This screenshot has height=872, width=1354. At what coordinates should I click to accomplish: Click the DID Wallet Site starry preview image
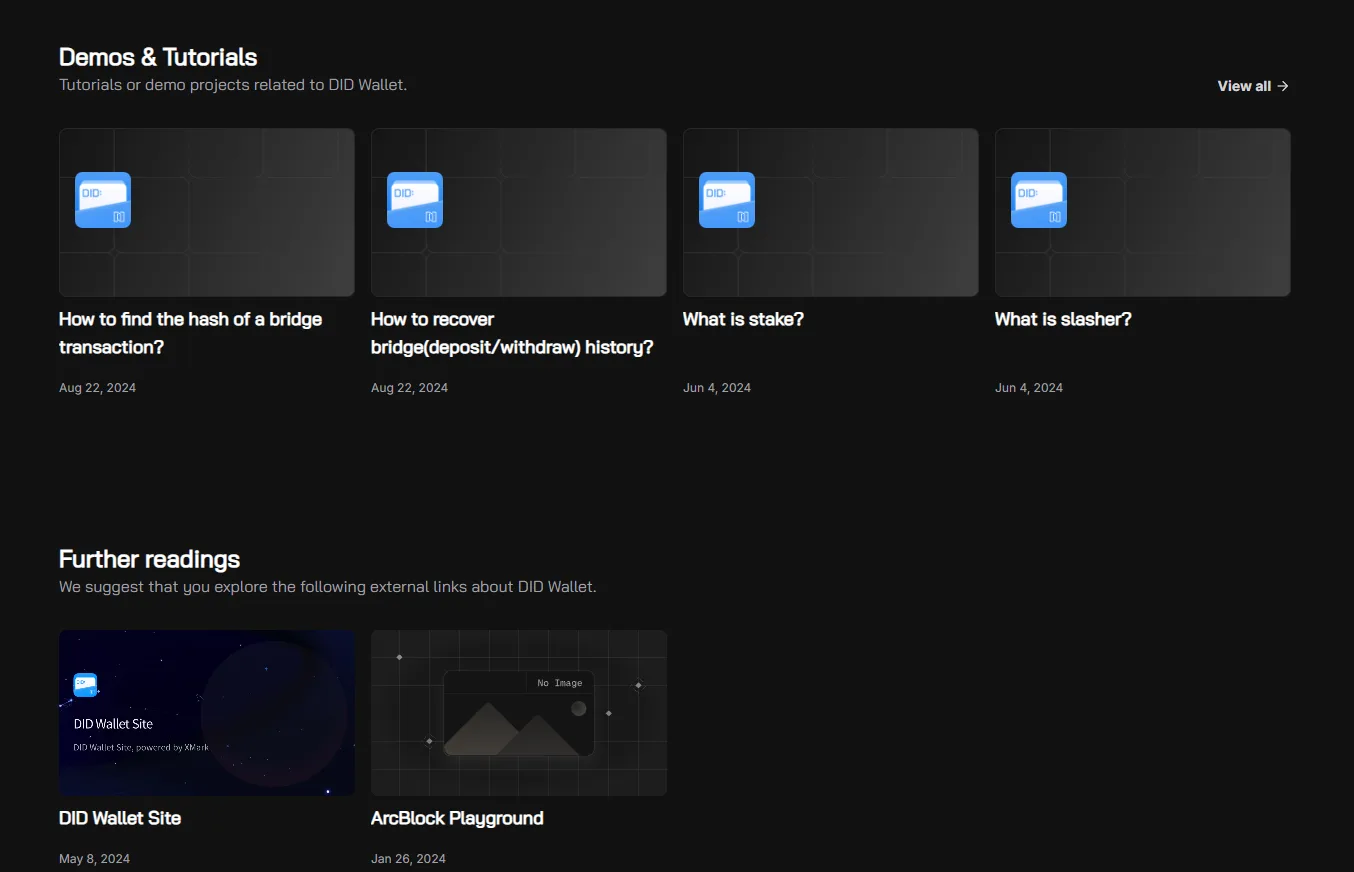[207, 713]
